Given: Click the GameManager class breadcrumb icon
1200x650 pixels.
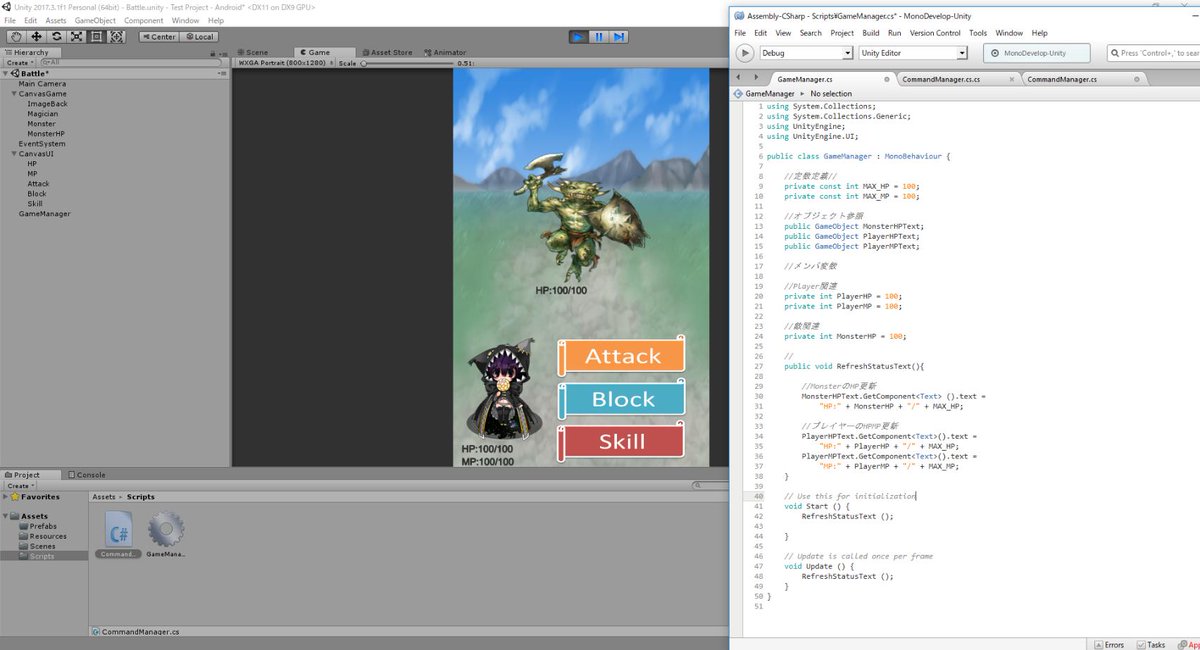Looking at the screenshot, I should (x=738, y=93).
